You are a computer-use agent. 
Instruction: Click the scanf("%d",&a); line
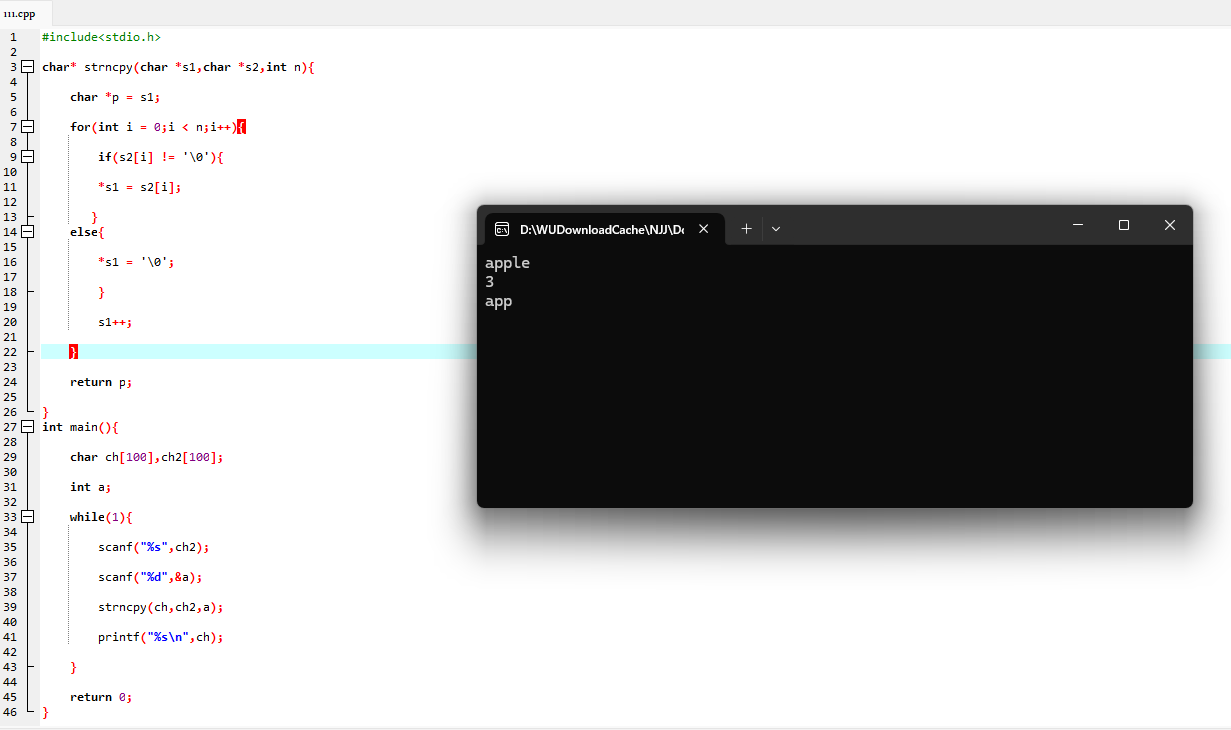[150, 577]
